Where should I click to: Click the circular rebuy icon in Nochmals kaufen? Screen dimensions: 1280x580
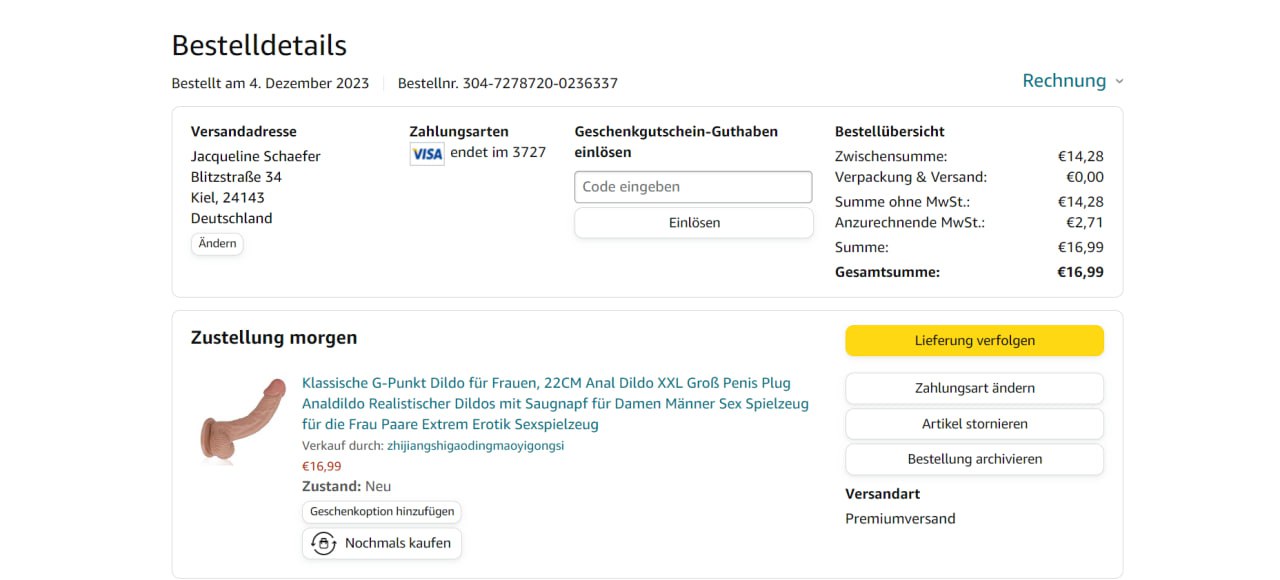323,543
